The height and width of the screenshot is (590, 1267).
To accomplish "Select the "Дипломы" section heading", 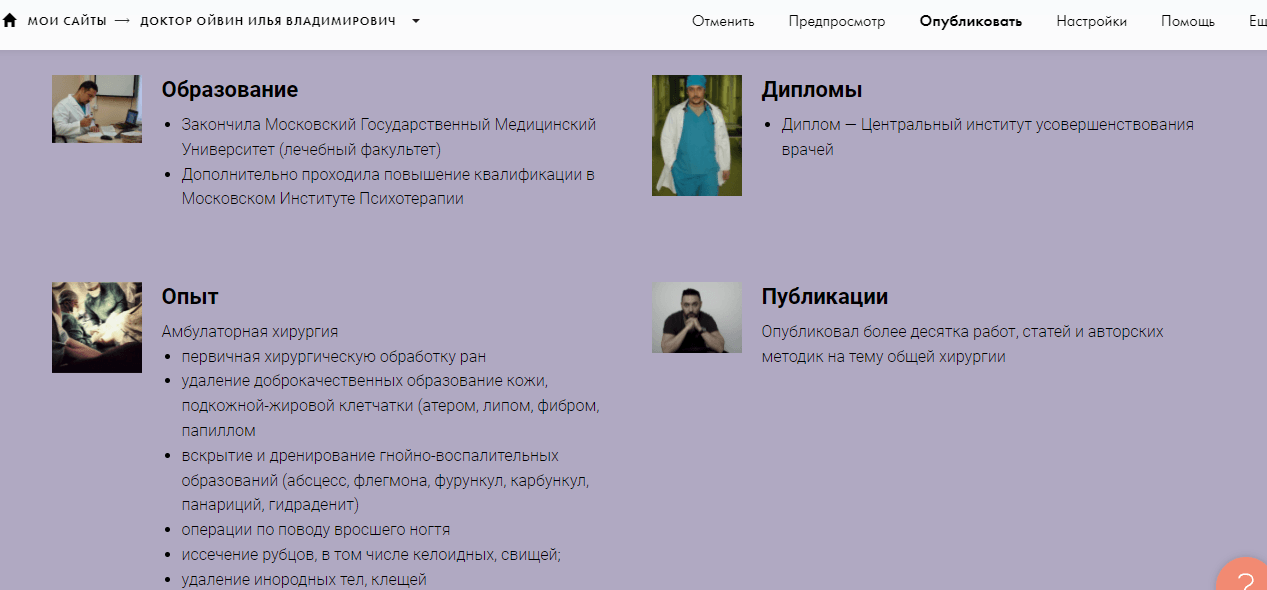I will click(x=811, y=89).
